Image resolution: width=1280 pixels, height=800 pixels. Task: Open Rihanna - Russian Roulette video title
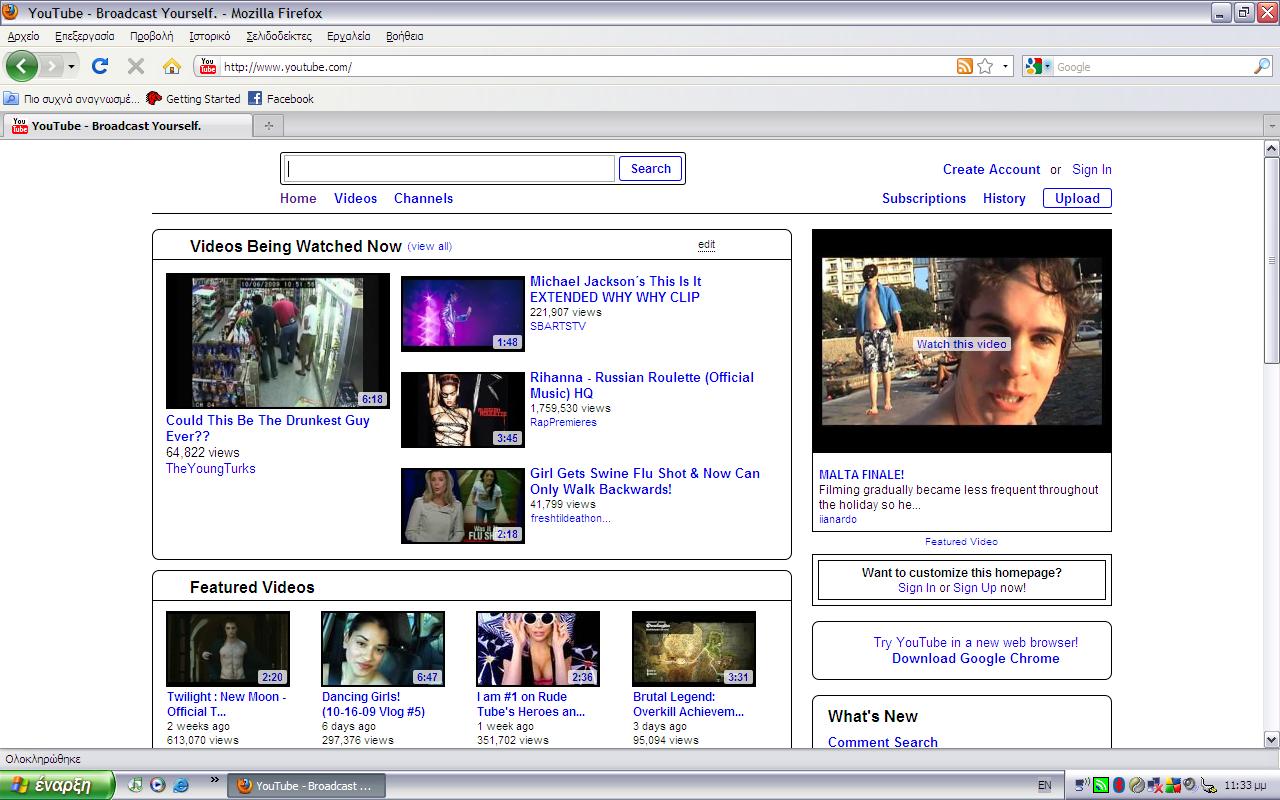642,385
